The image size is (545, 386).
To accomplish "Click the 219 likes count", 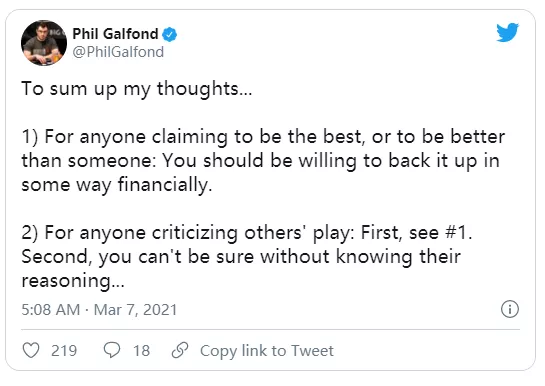I will point(64,351).
